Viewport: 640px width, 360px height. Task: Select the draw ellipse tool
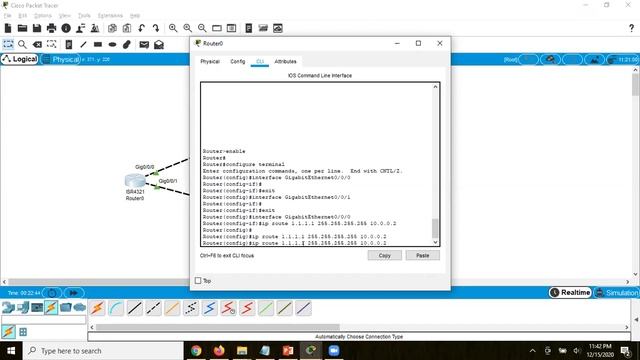click(x=112, y=44)
